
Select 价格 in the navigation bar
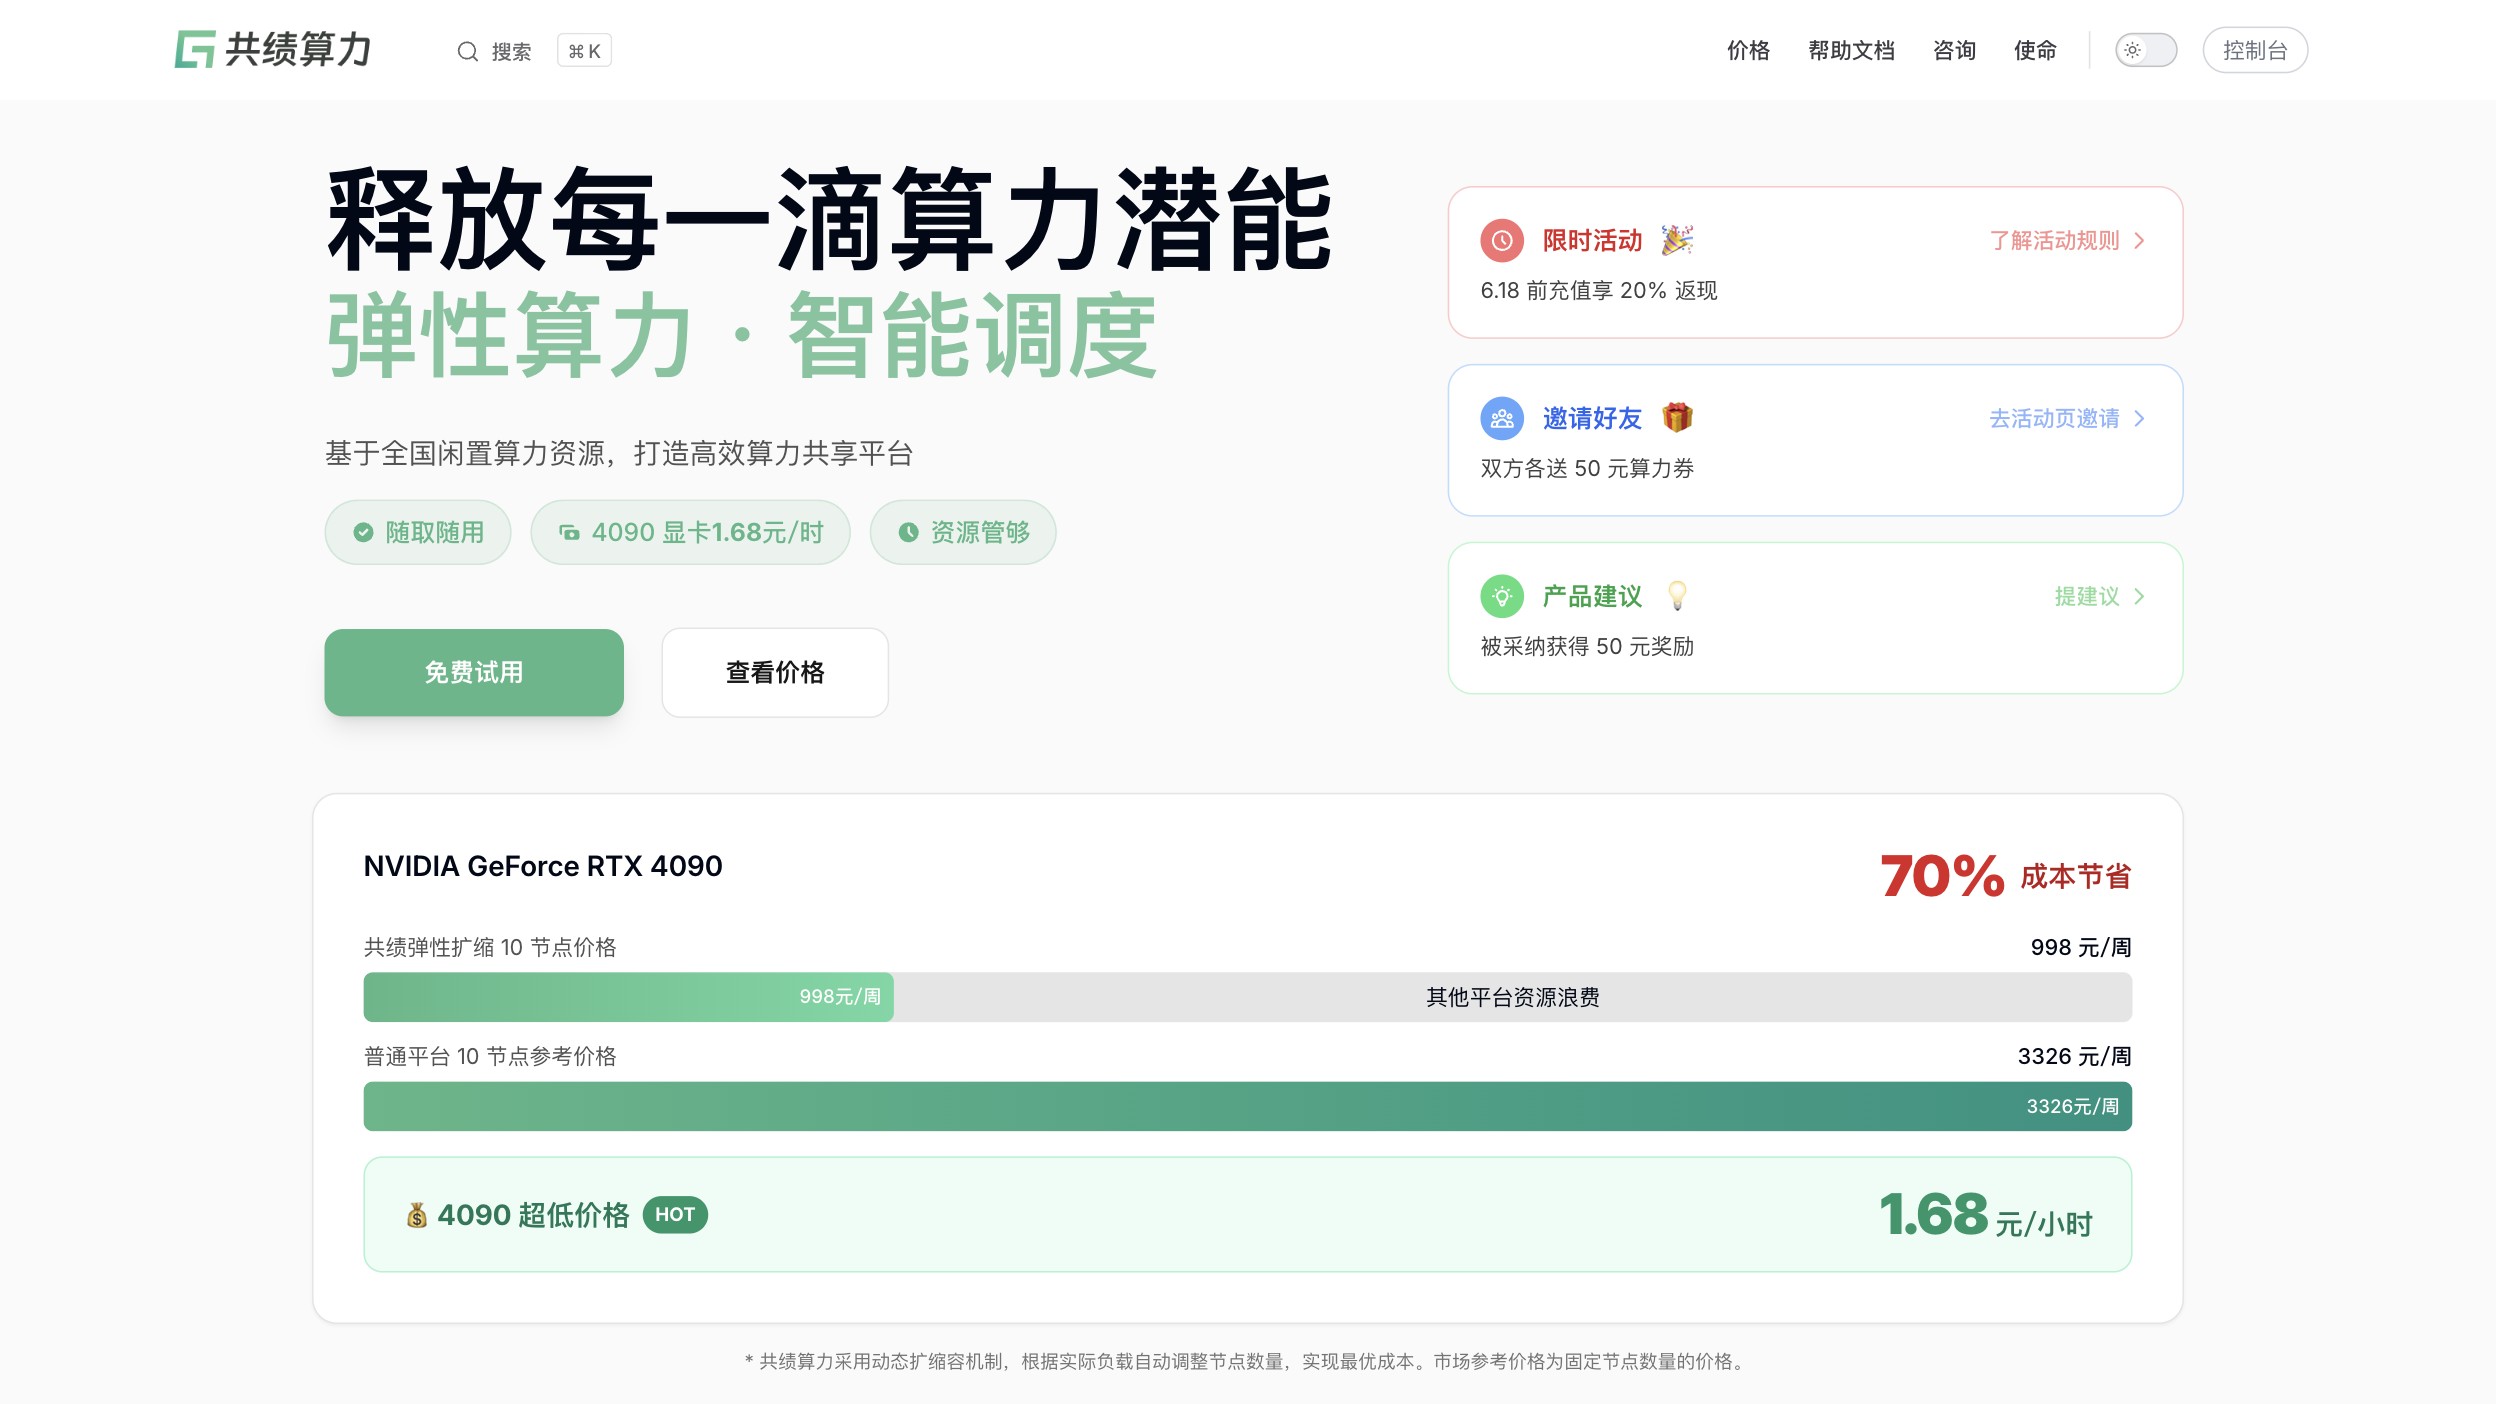1749,50
